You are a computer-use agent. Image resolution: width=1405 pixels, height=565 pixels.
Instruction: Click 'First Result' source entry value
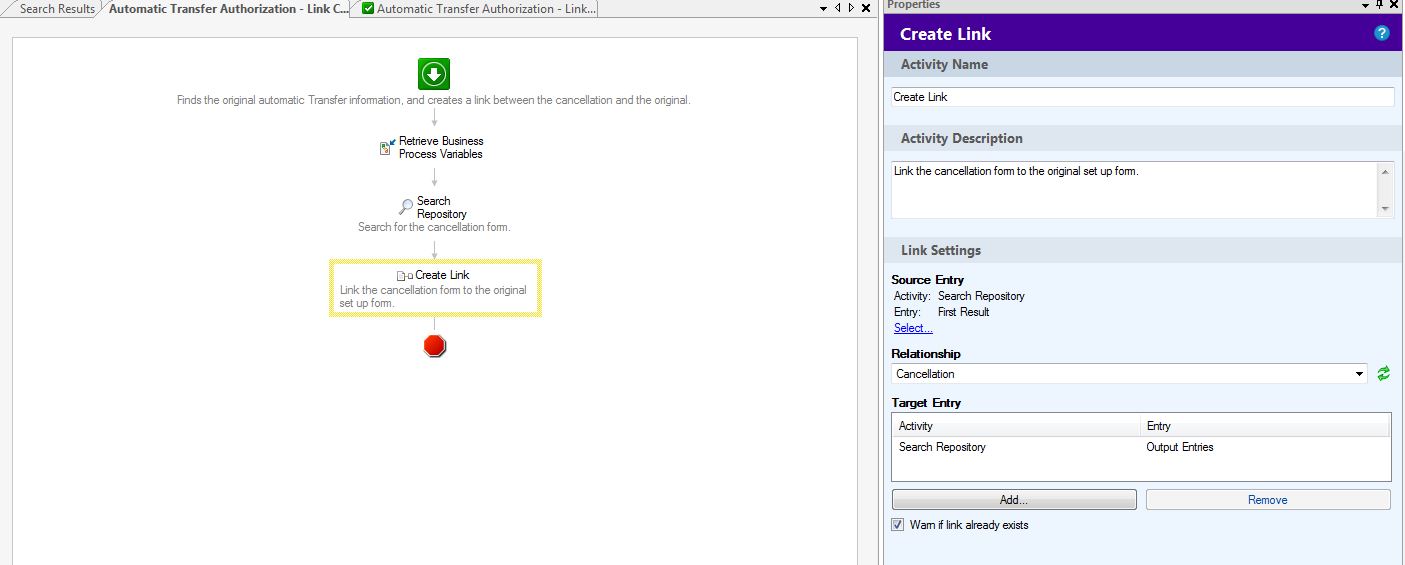pyautogui.click(x=963, y=312)
